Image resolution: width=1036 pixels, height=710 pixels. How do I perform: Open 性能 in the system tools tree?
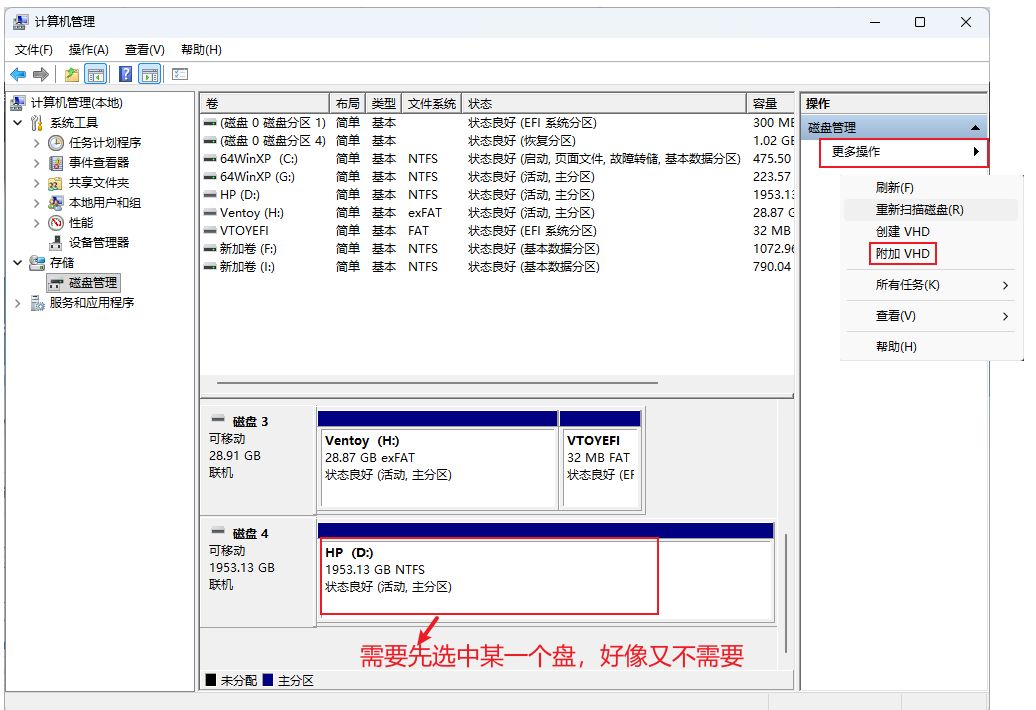pos(81,222)
